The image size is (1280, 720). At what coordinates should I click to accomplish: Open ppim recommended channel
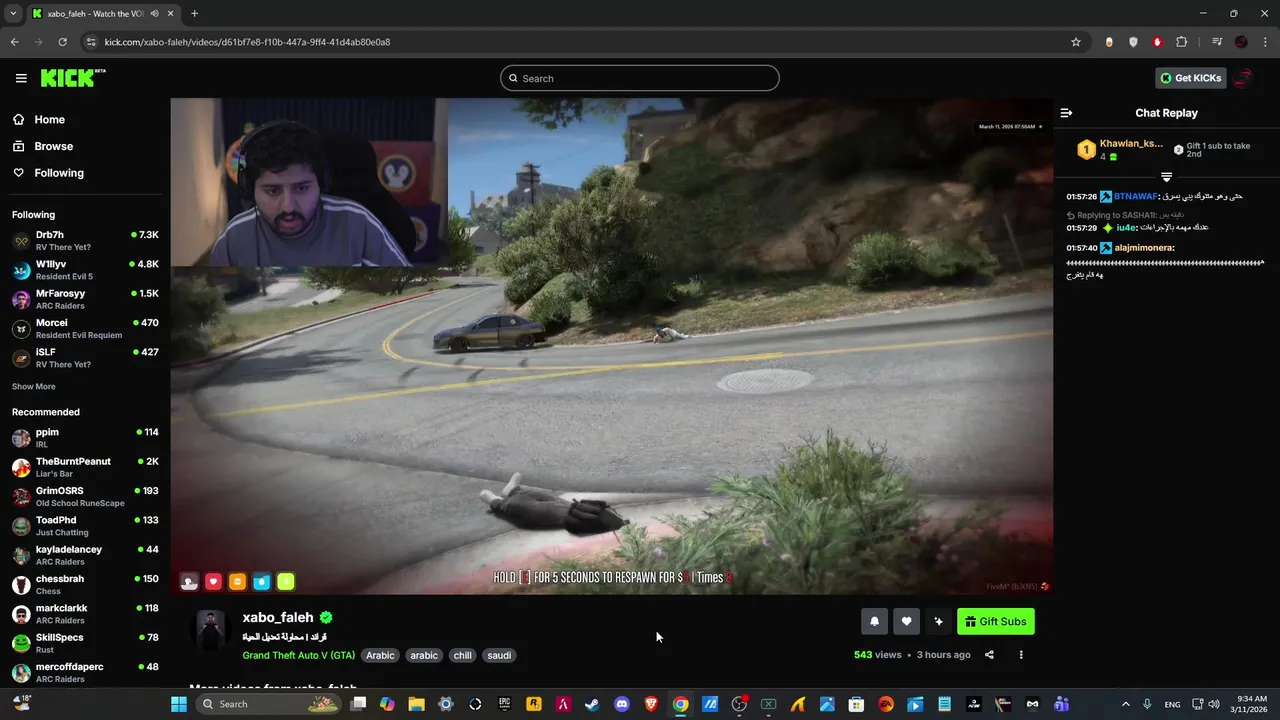tap(85, 438)
